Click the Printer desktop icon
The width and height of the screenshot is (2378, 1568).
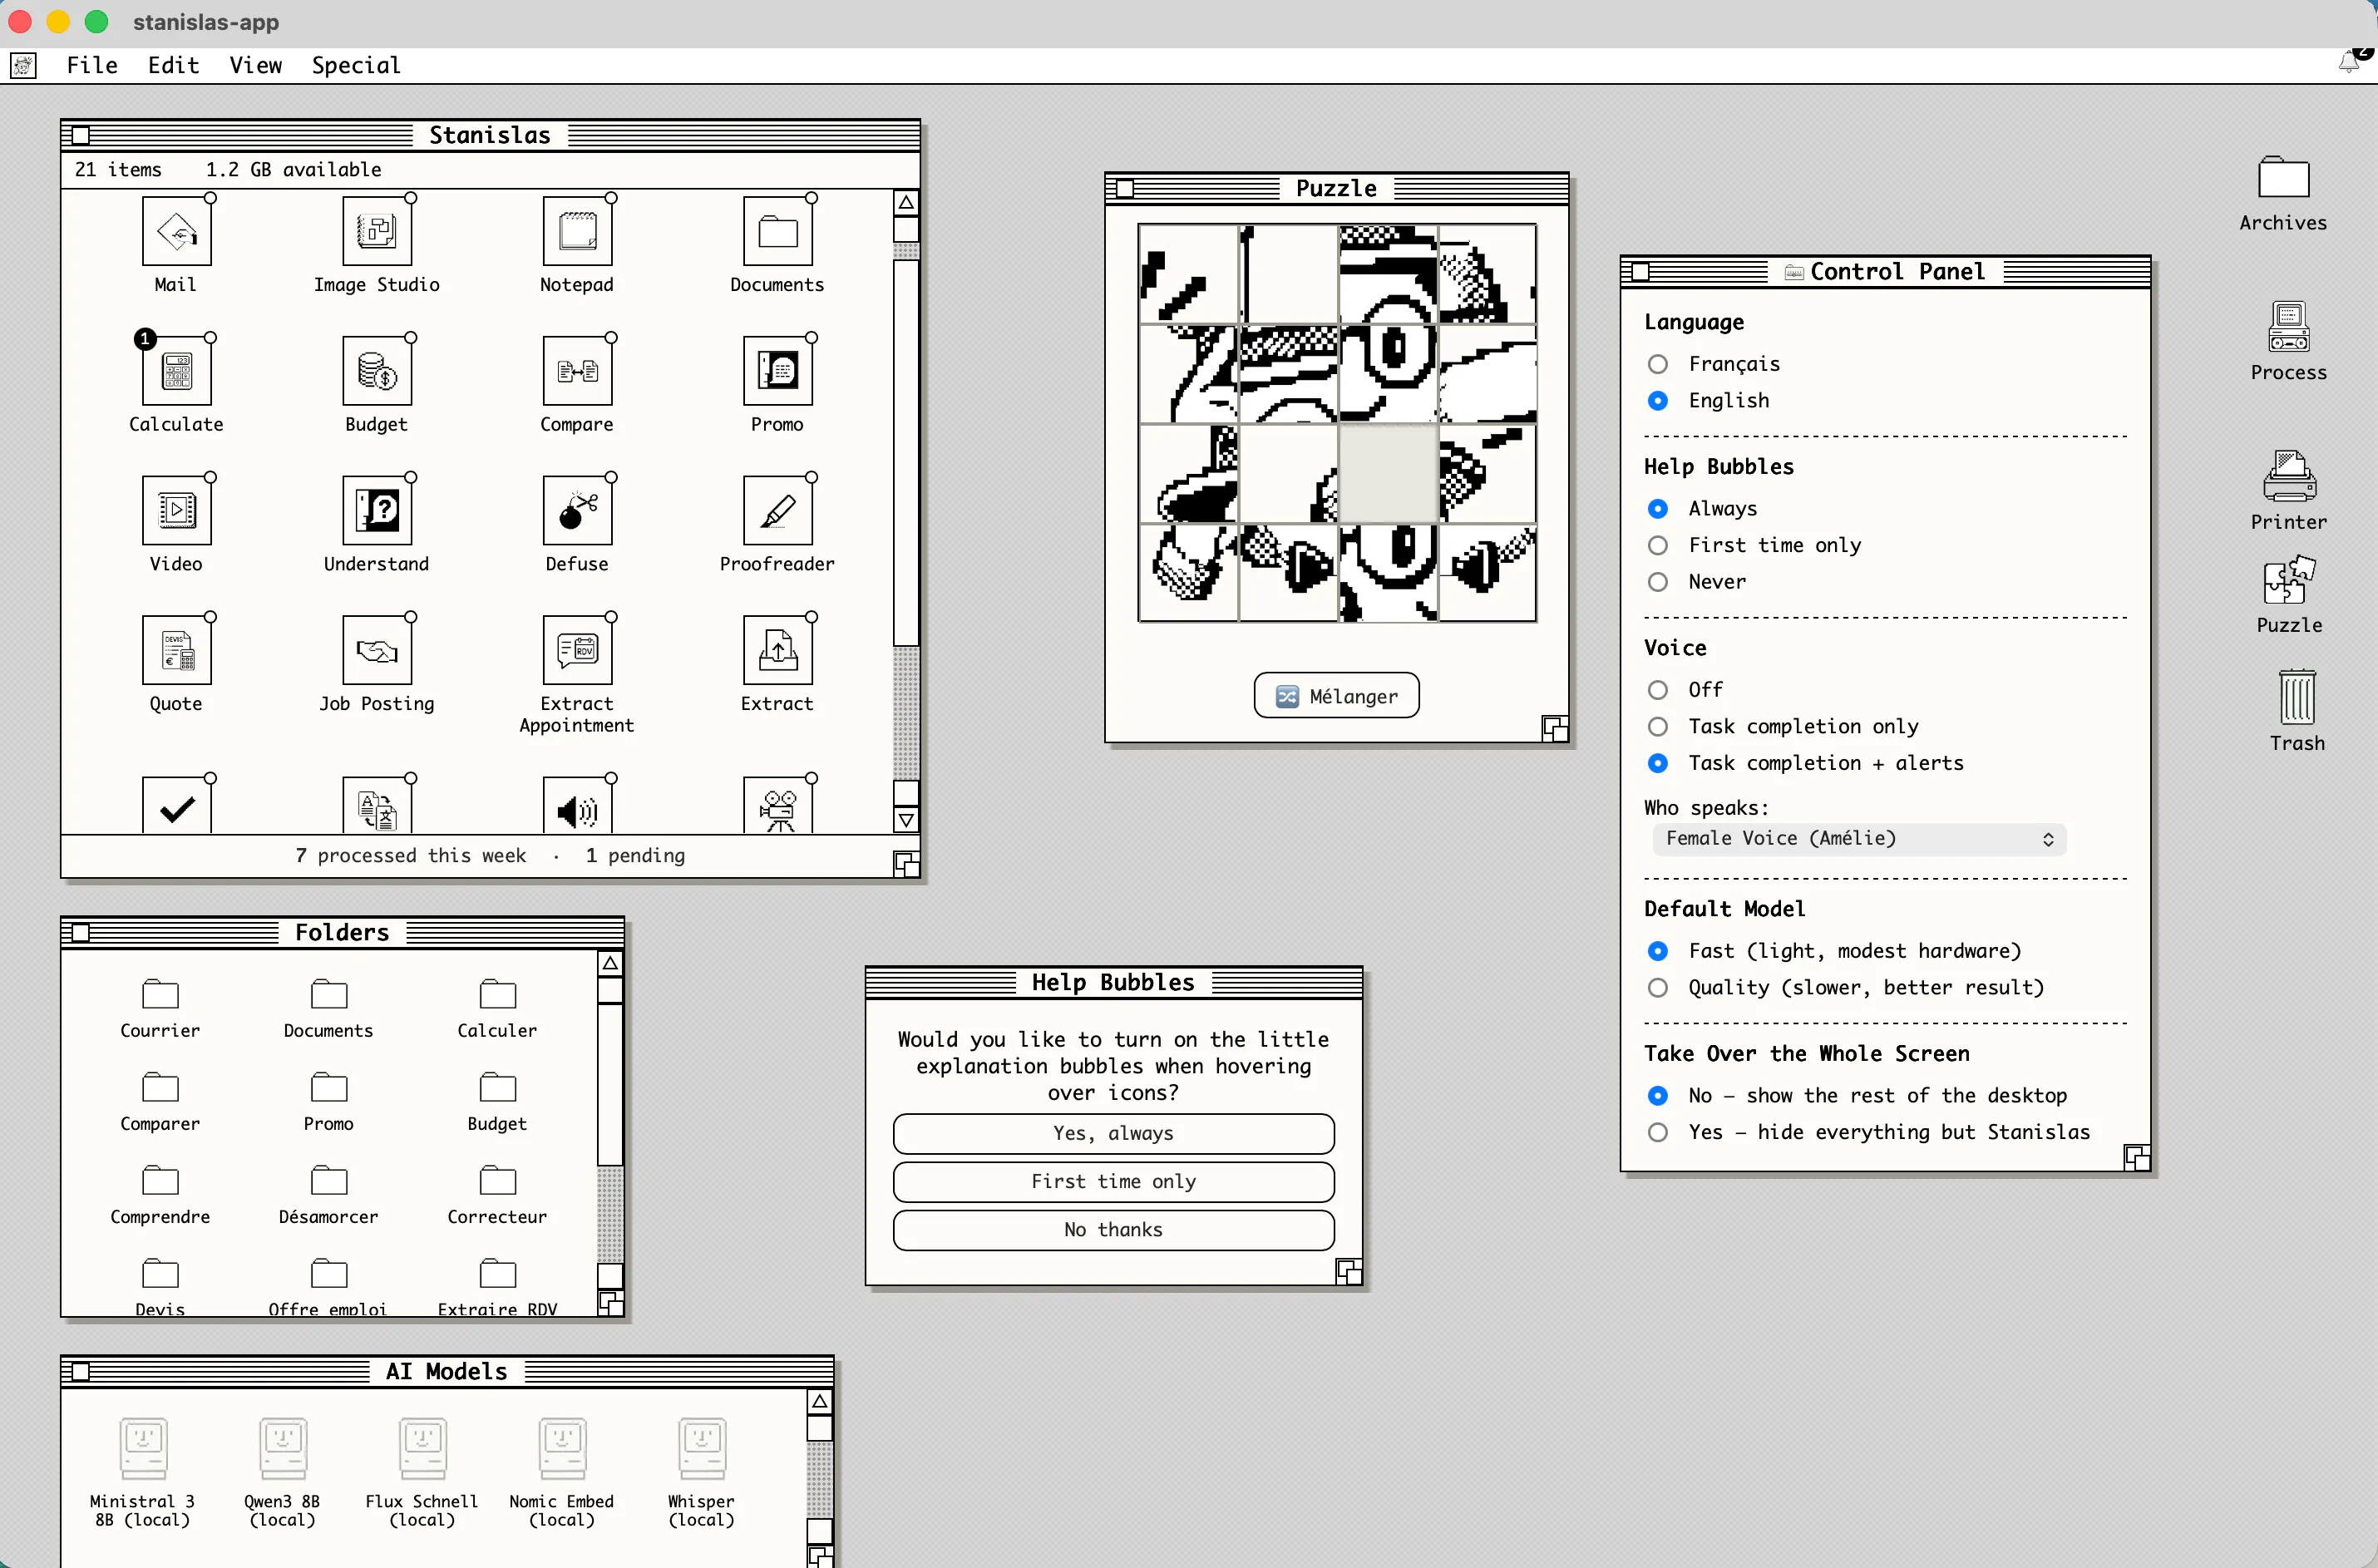(x=2289, y=478)
